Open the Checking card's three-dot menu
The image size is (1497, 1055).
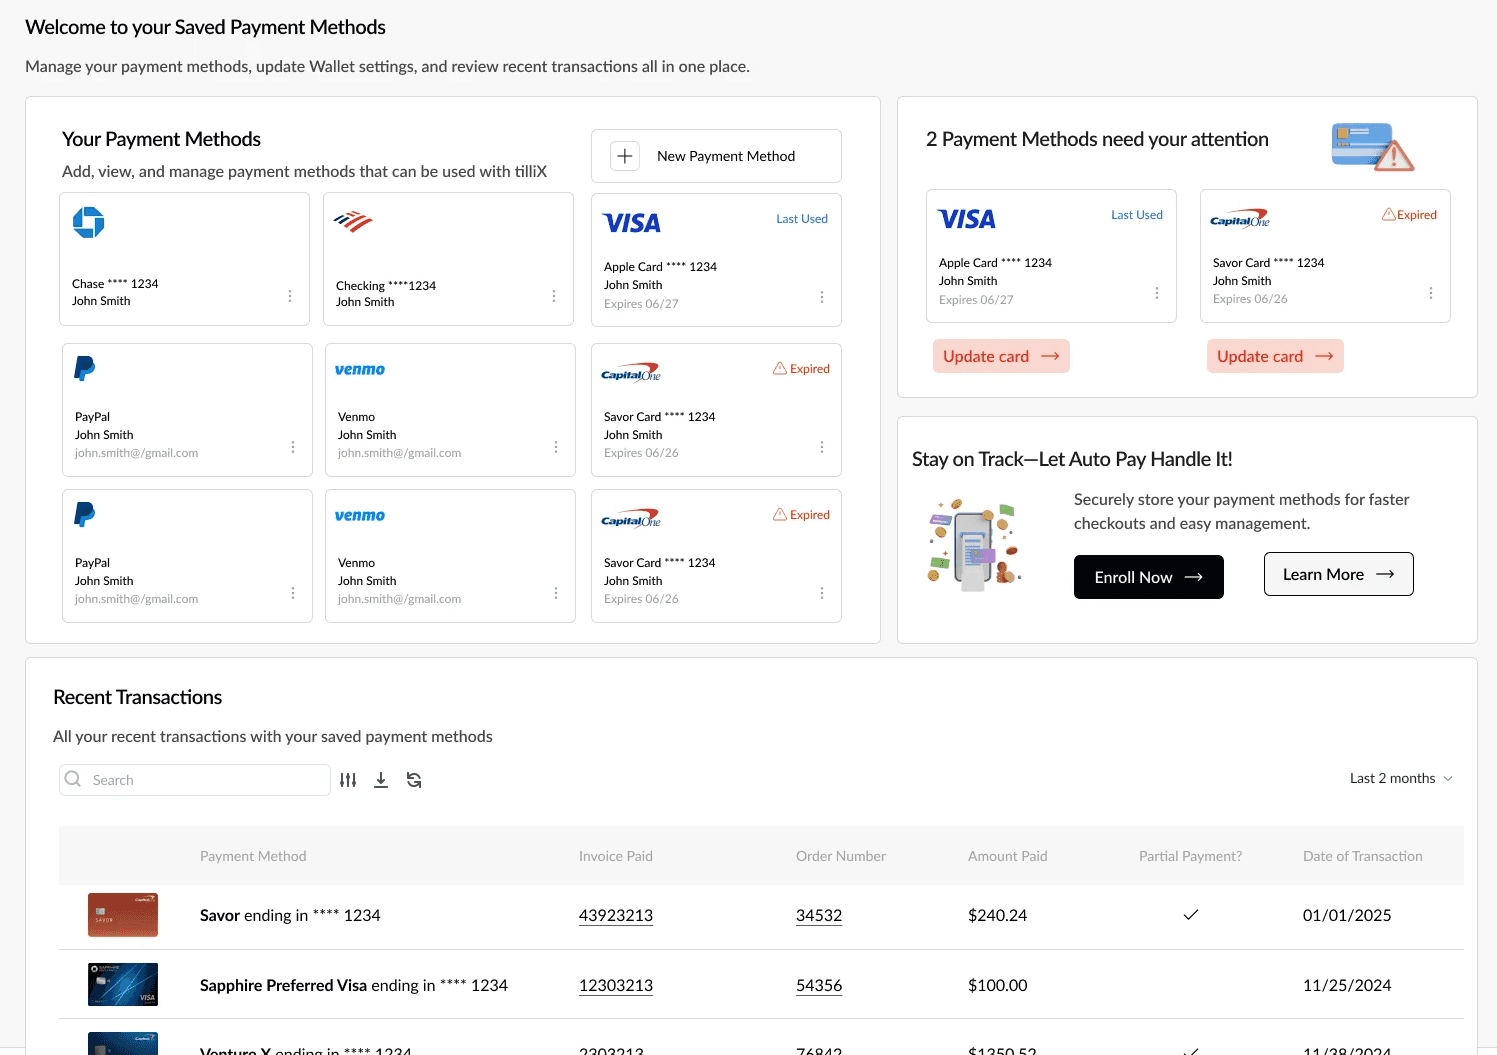click(554, 296)
